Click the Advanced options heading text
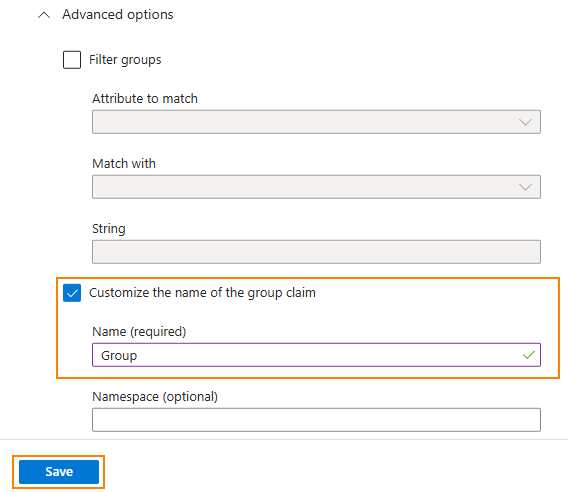Screen dimensions: 568x492 coord(118,15)
